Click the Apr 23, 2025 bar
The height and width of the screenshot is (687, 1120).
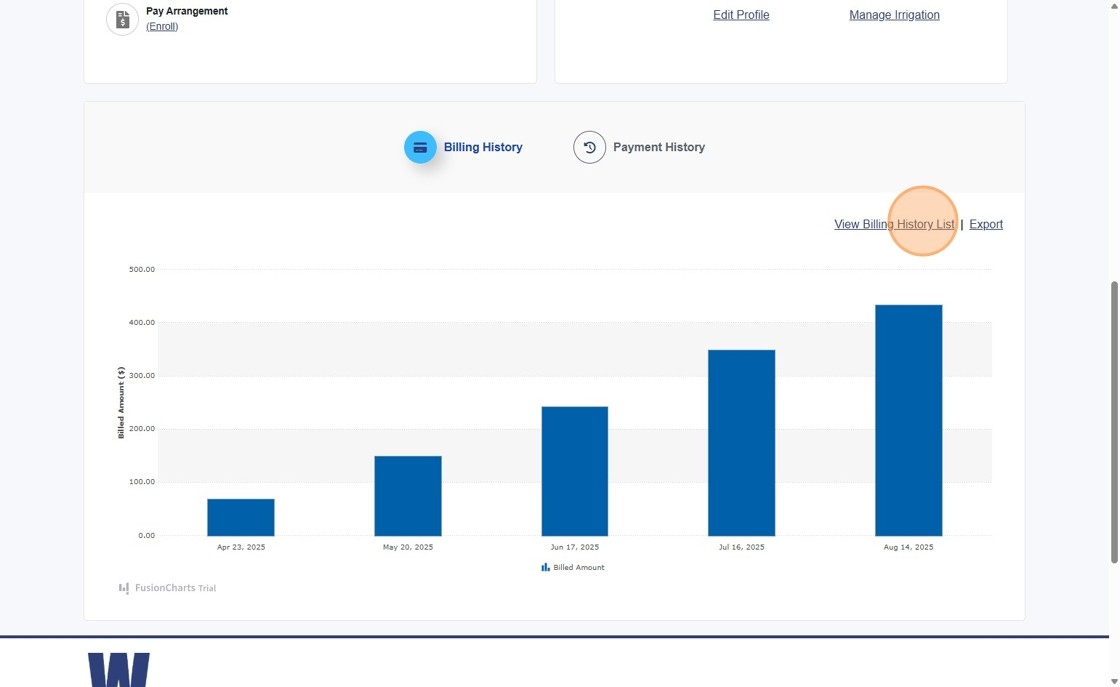click(241, 517)
